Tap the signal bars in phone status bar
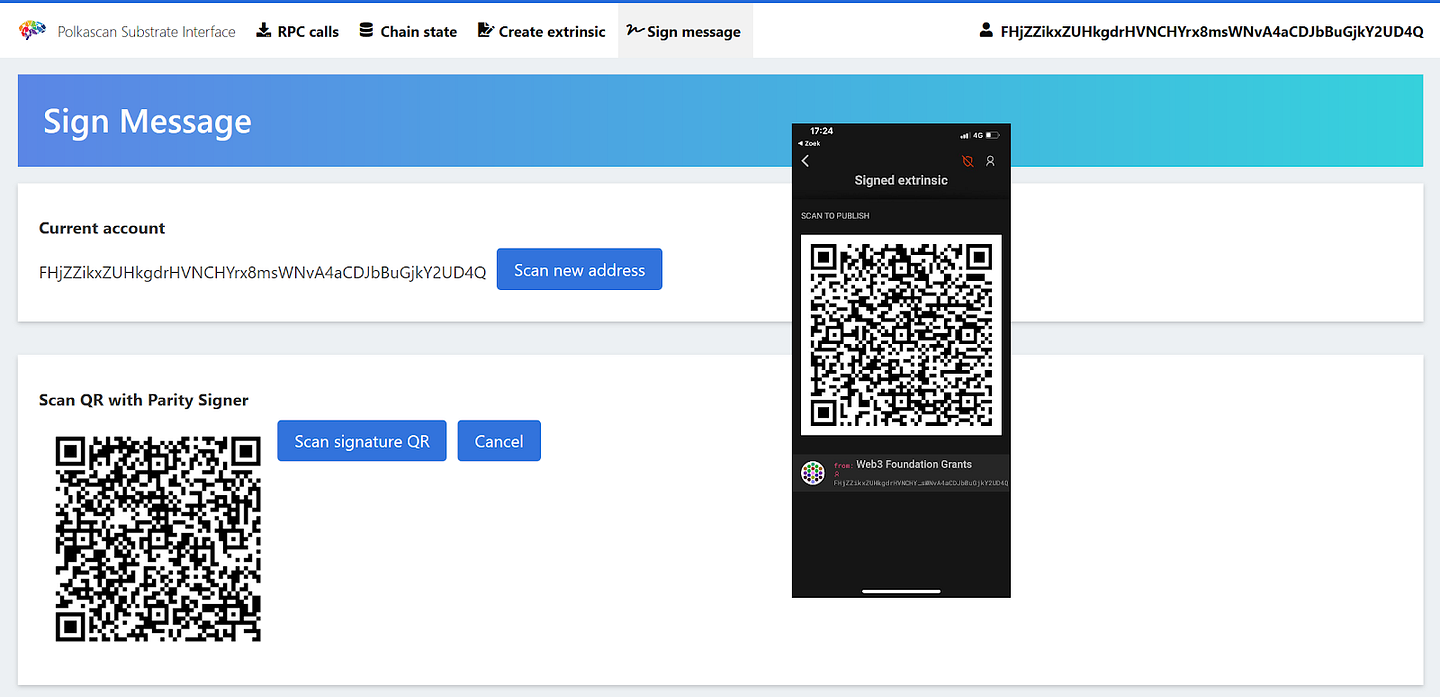Screen dimensions: 1440x697 (x=964, y=135)
